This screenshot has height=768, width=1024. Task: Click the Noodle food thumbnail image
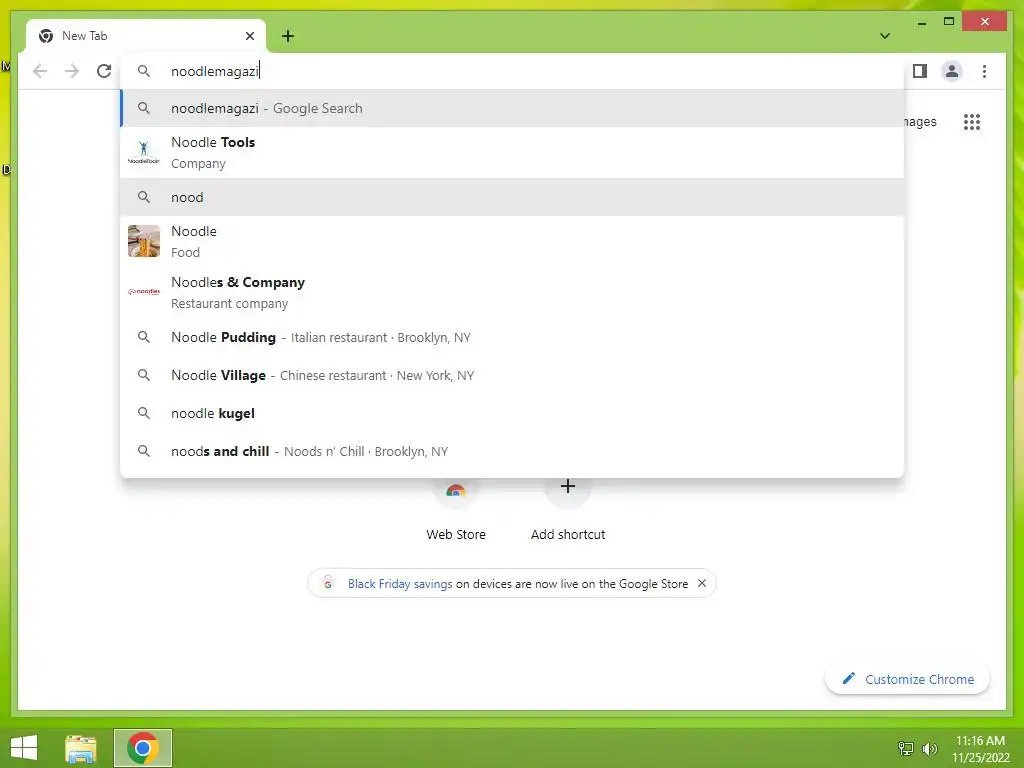tap(144, 241)
